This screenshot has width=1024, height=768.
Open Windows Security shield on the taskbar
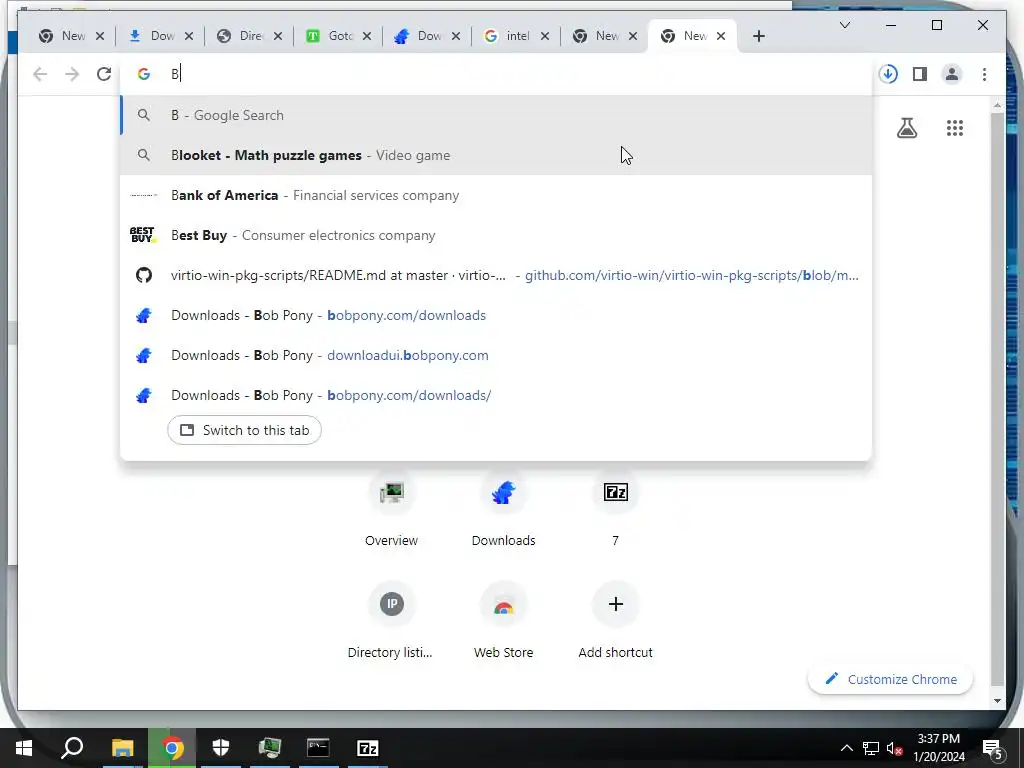tap(221, 748)
